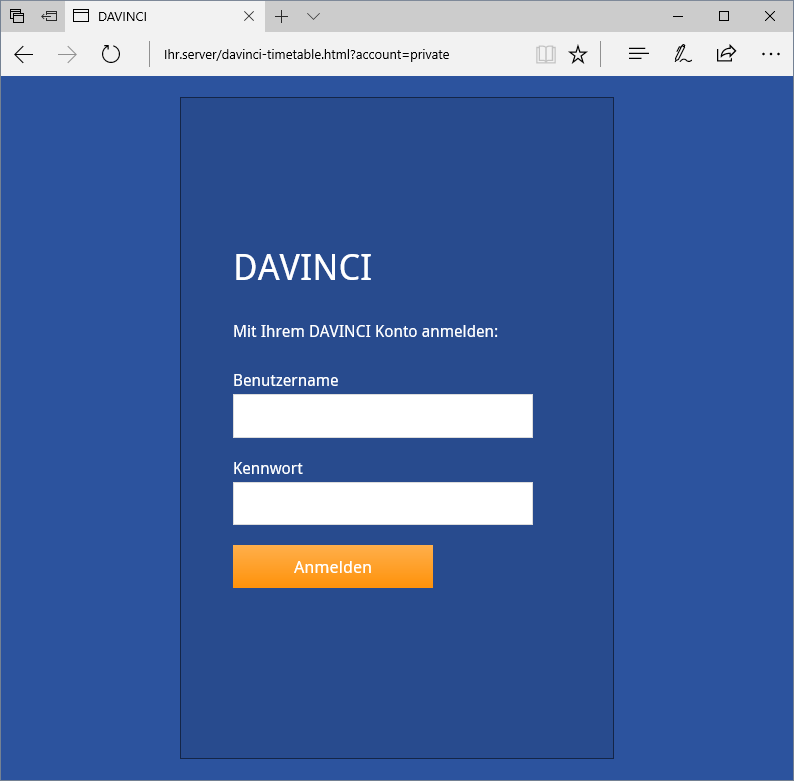Click the forward navigation arrow
Screen dimensions: 794x781
coord(68,54)
